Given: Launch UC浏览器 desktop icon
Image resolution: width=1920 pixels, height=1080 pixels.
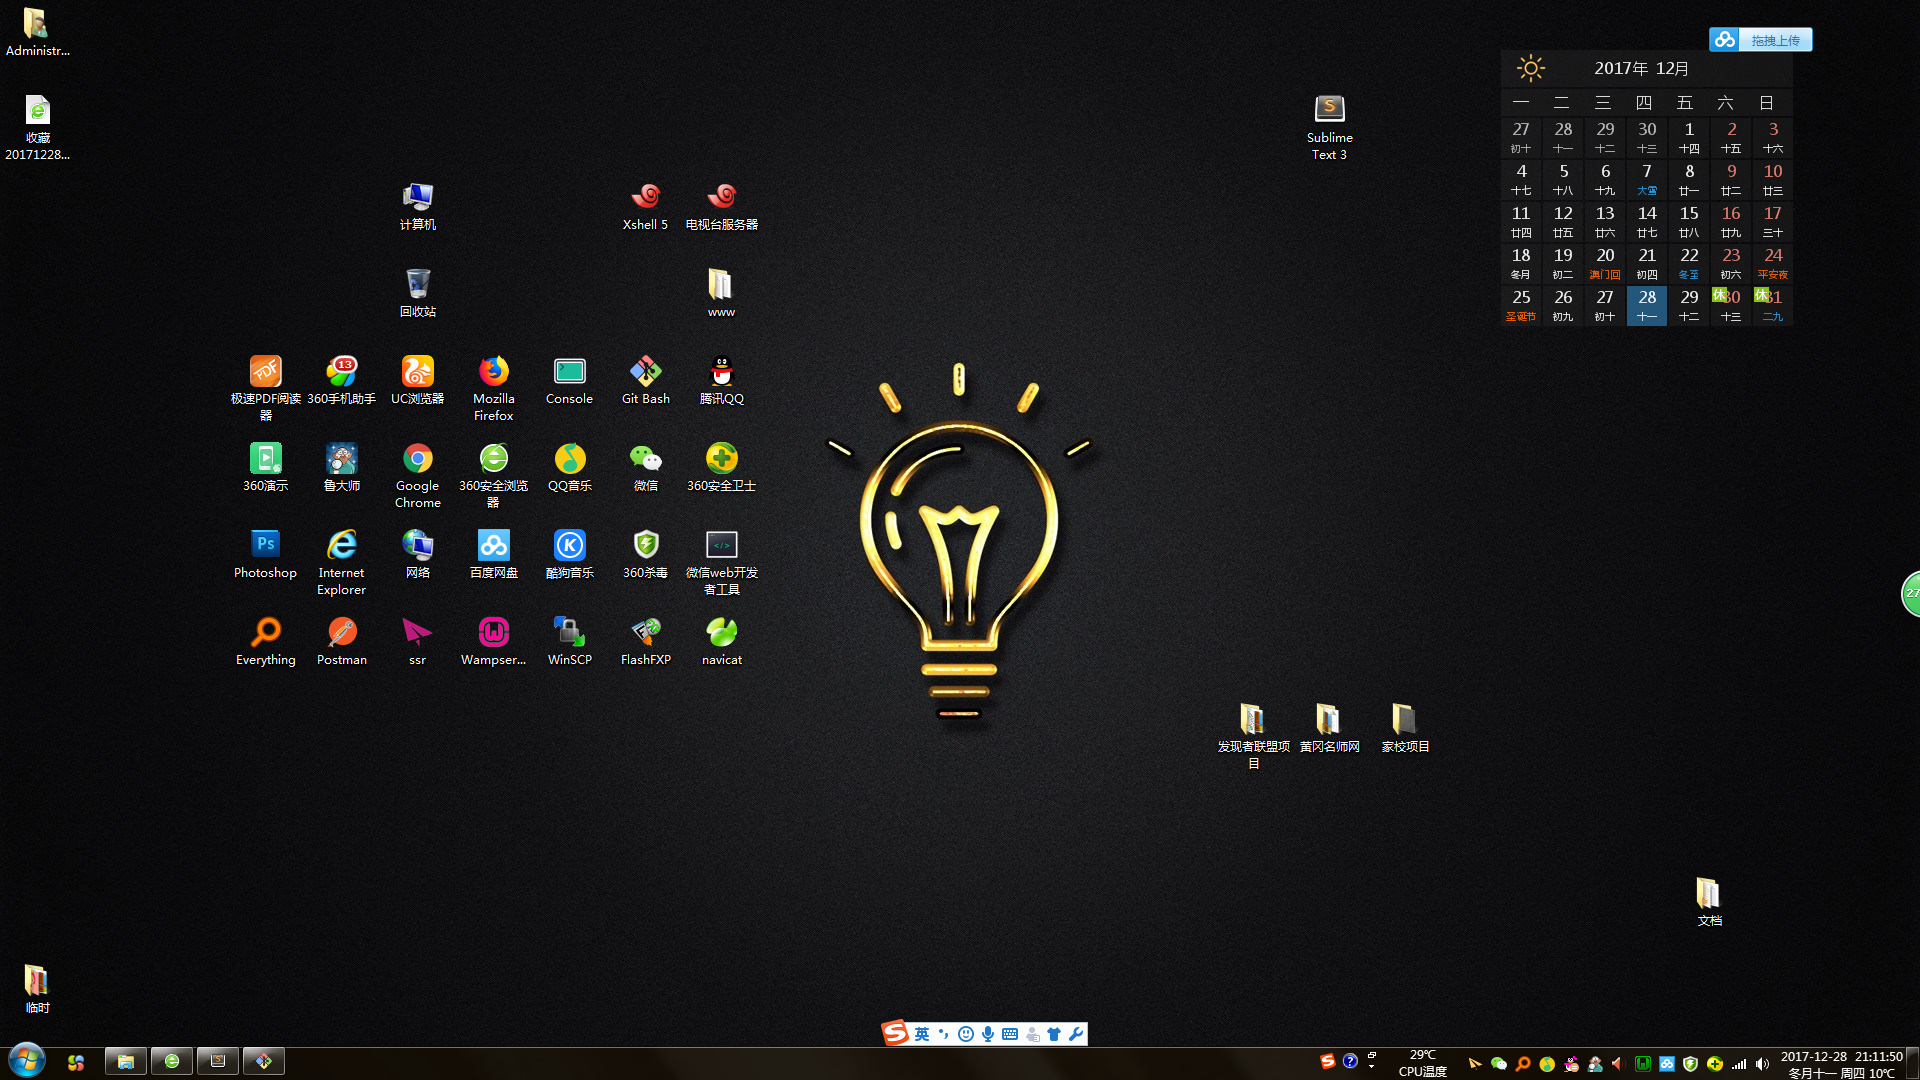Looking at the screenshot, I should click(x=417, y=380).
